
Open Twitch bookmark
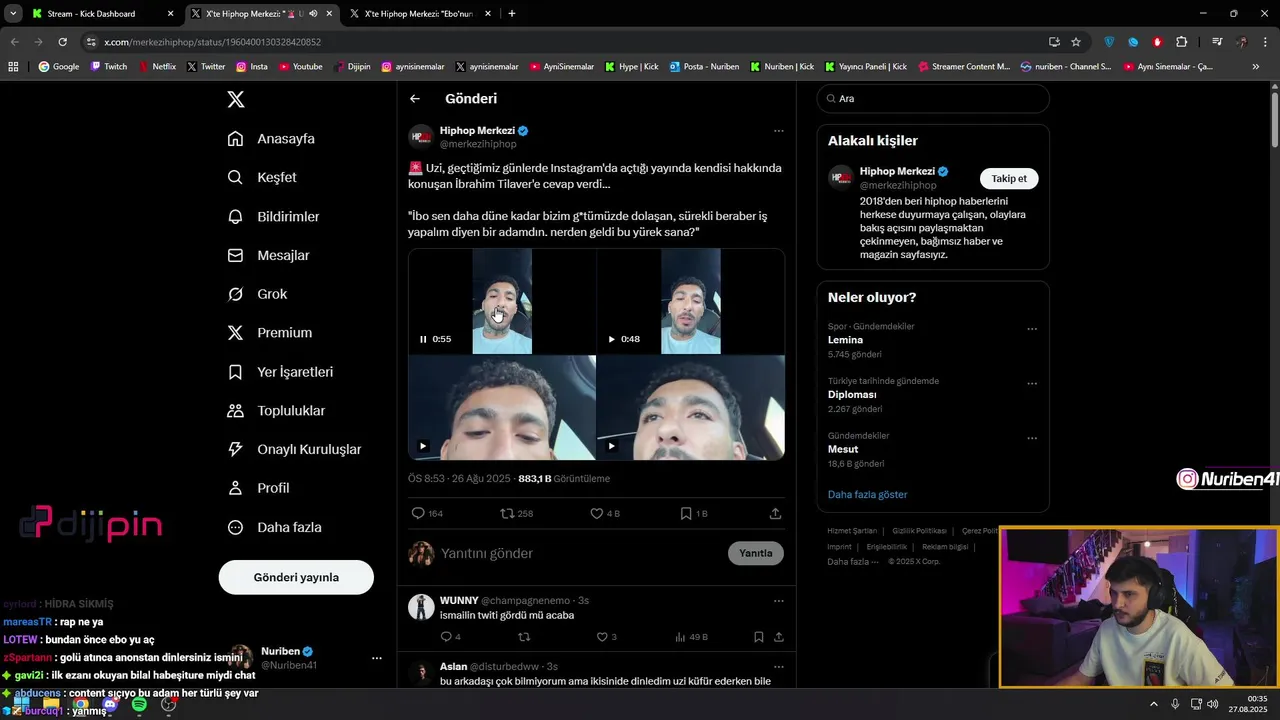109,67
